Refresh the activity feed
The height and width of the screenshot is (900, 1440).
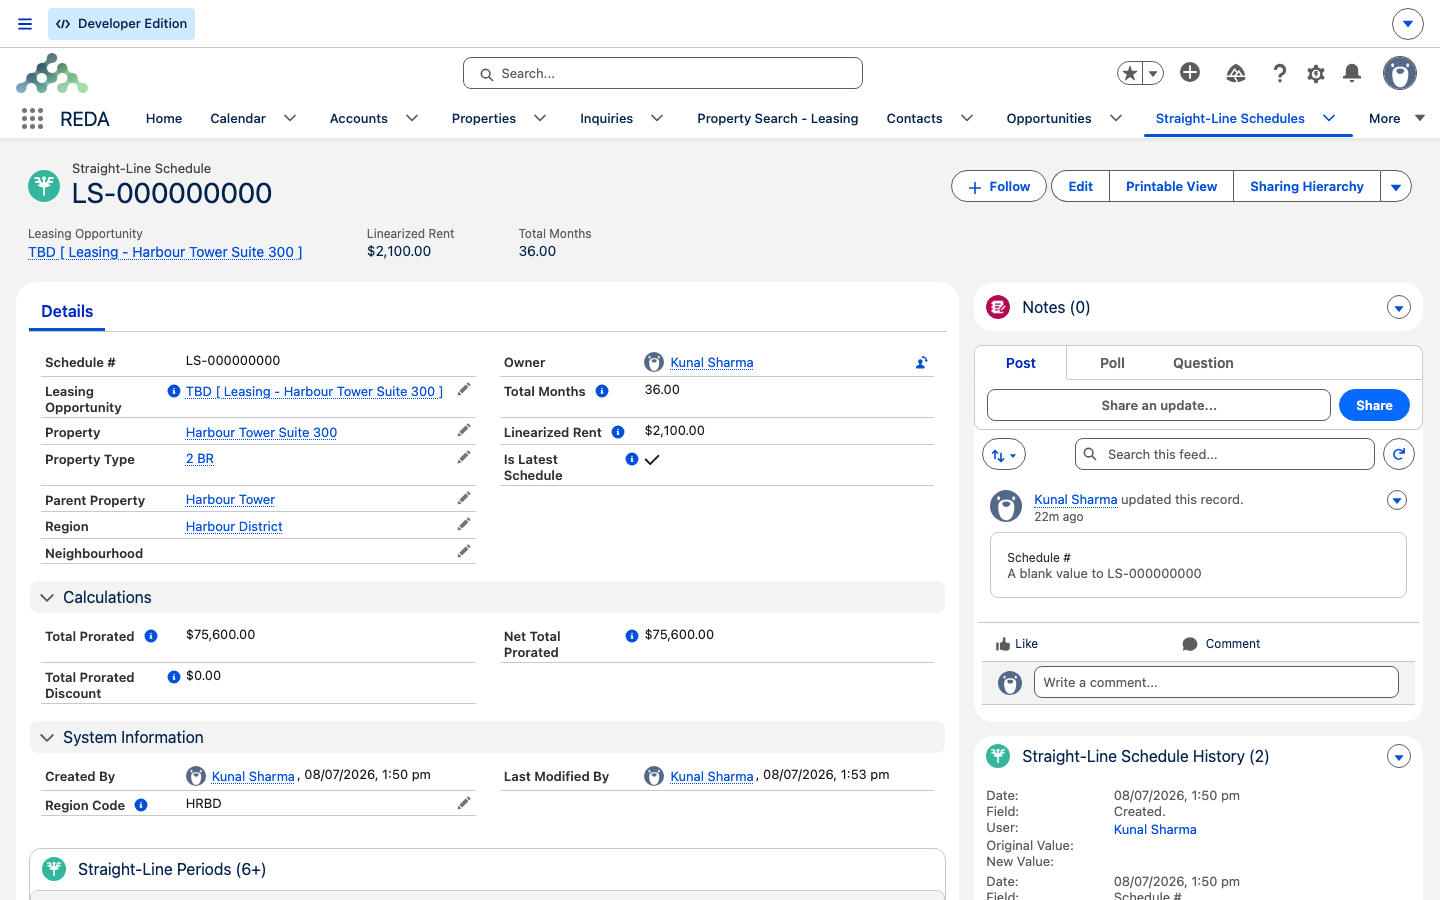(1399, 454)
